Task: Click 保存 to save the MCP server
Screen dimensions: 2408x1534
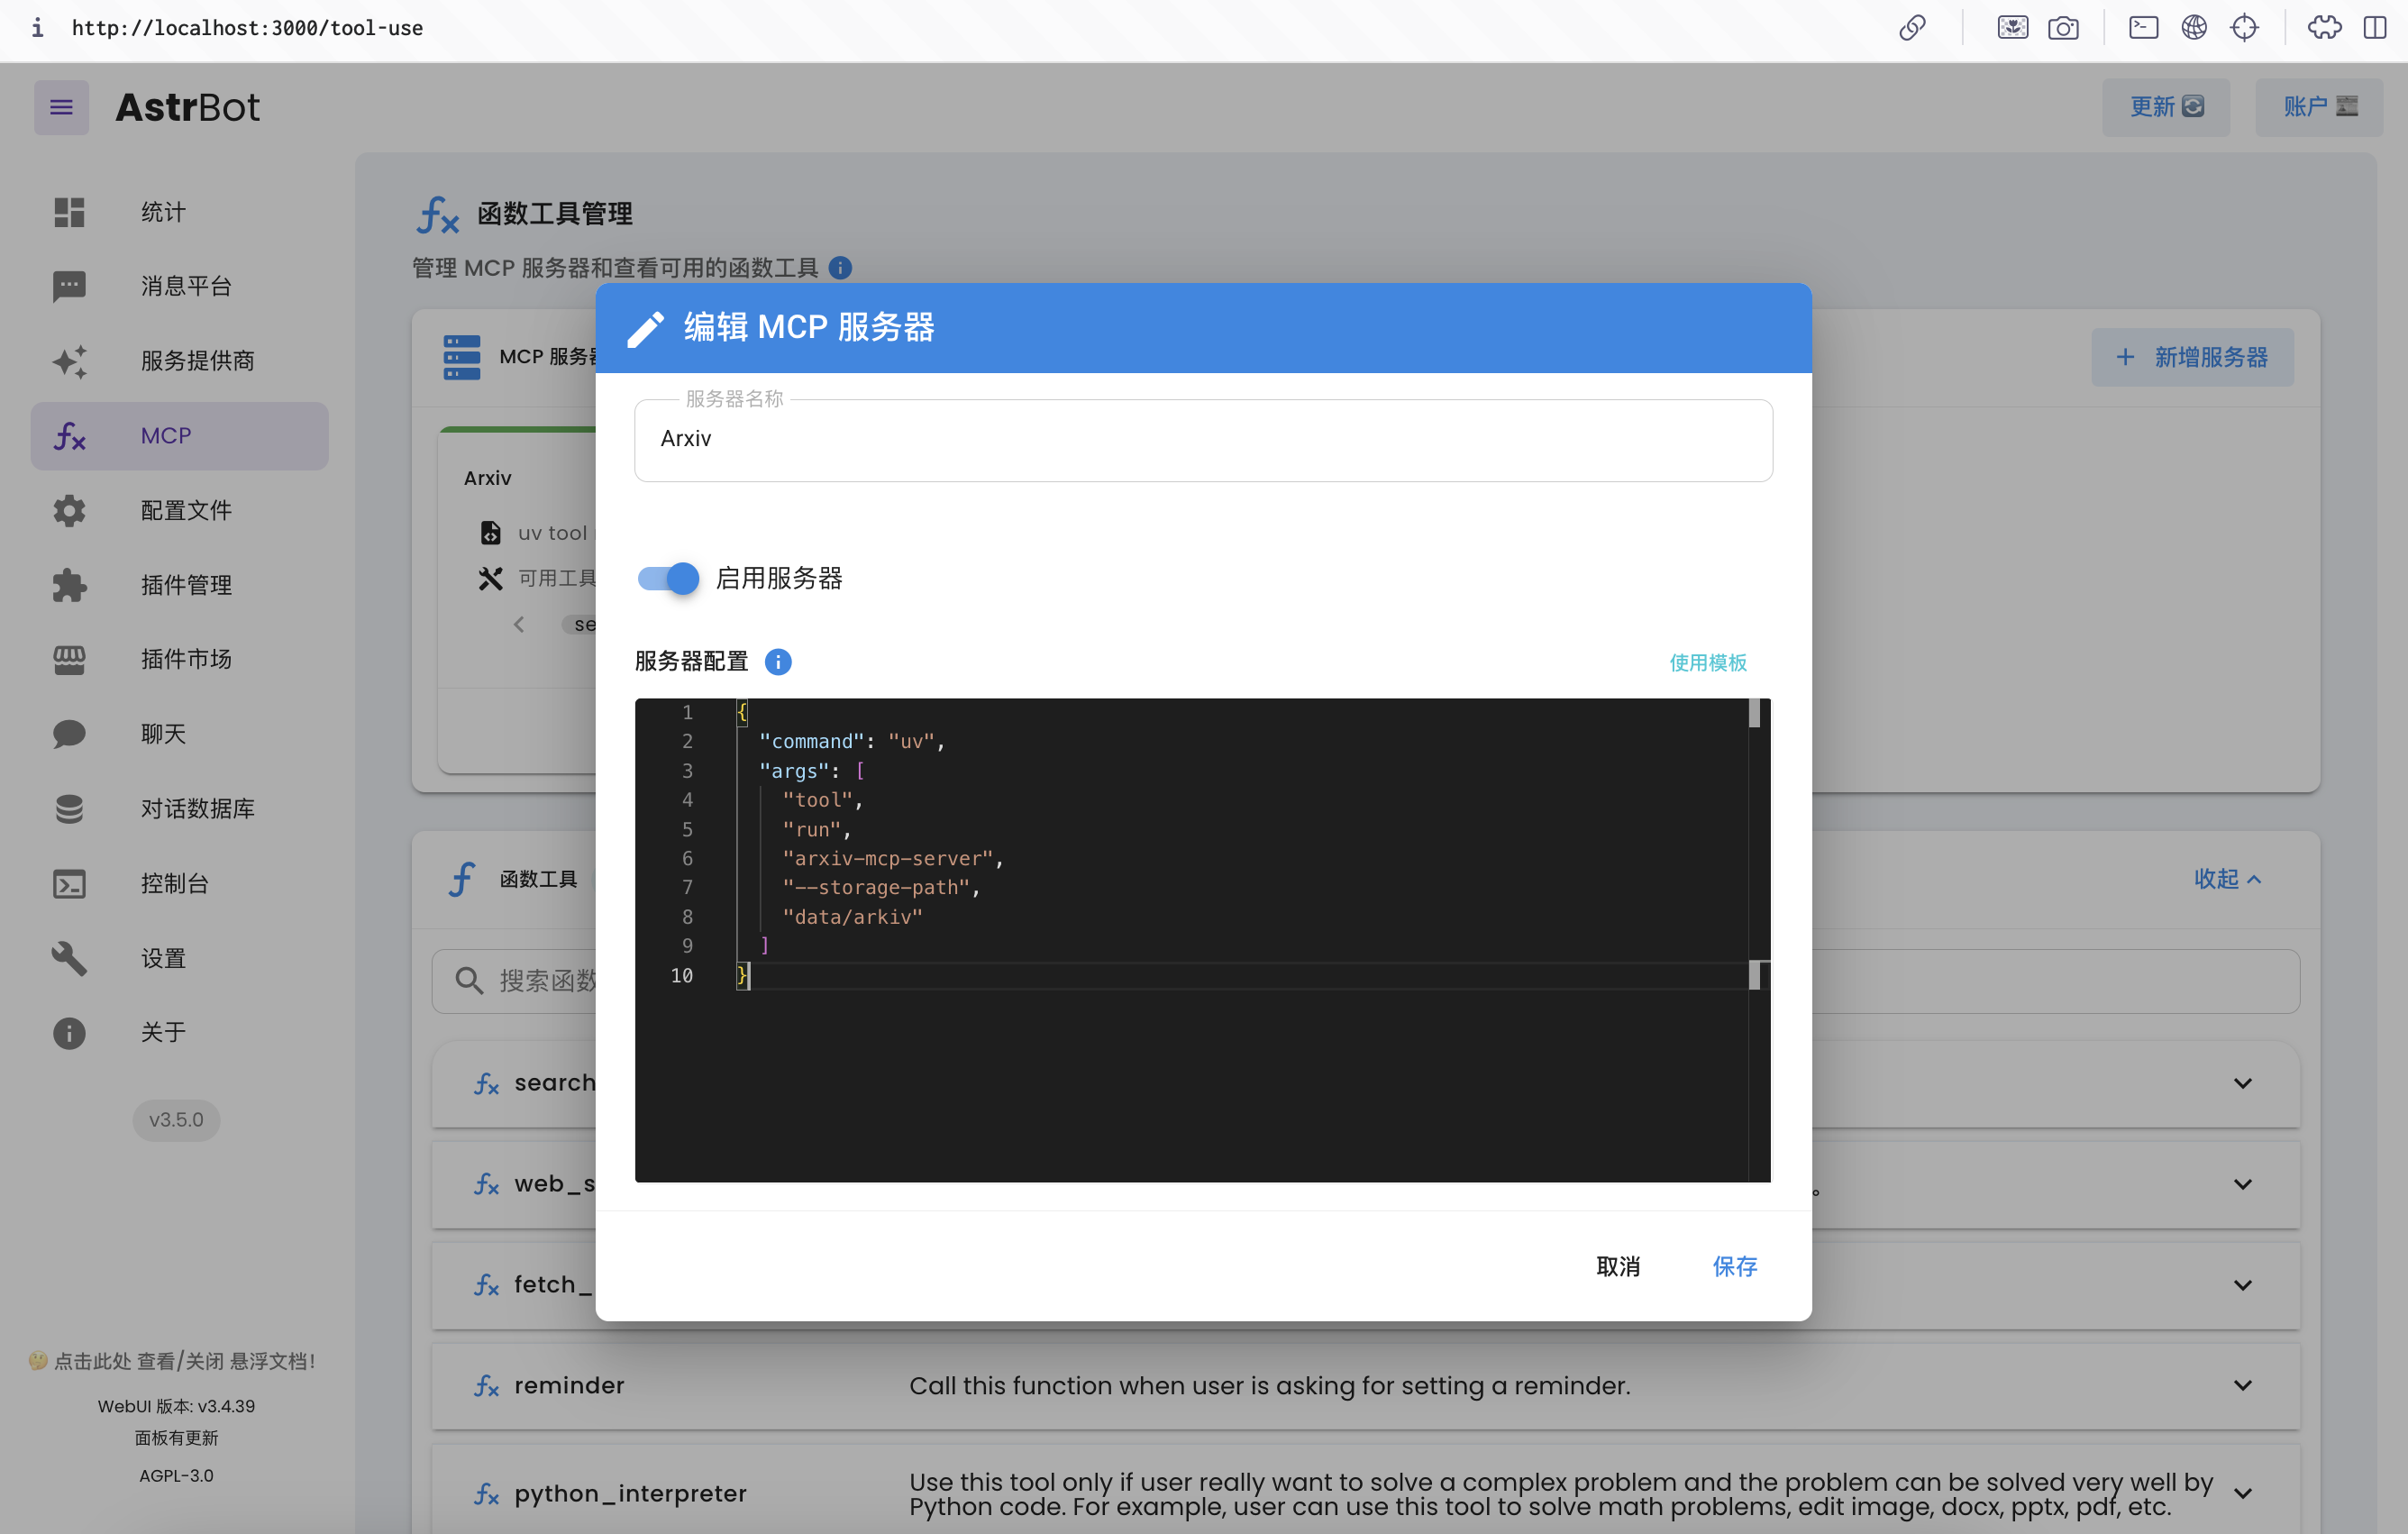Action: point(1734,1266)
